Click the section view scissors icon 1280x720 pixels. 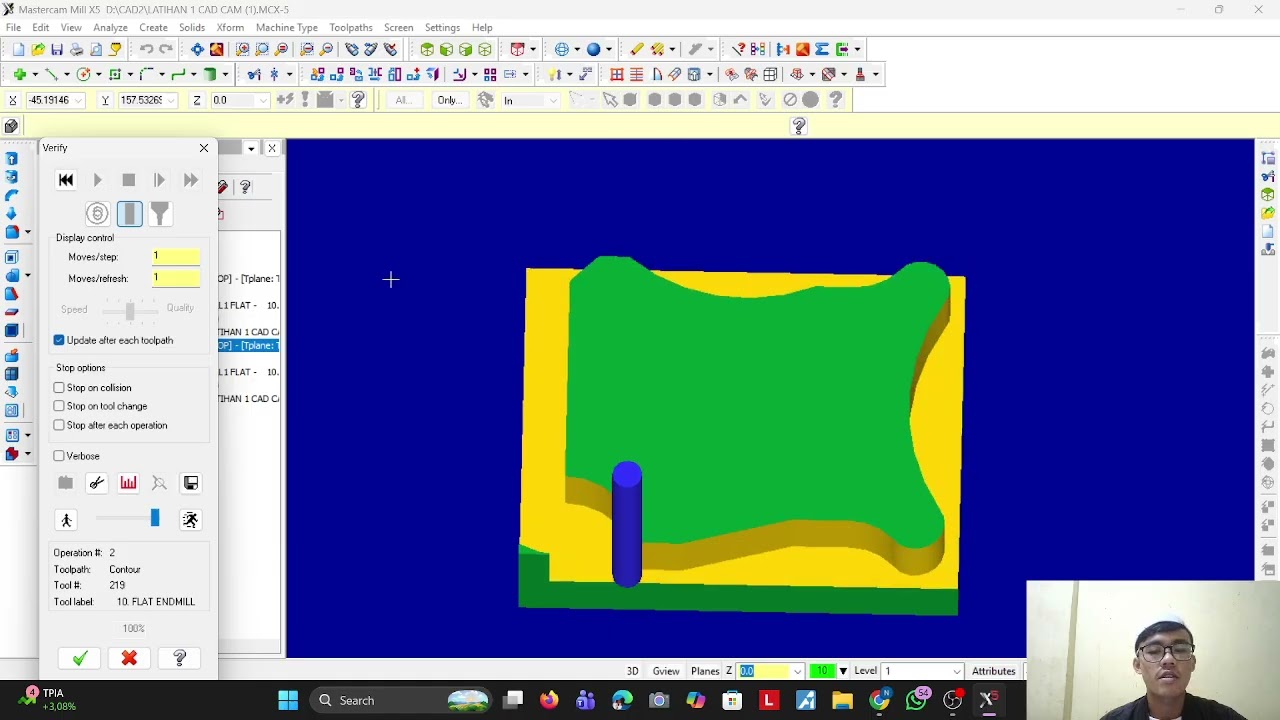click(97, 483)
